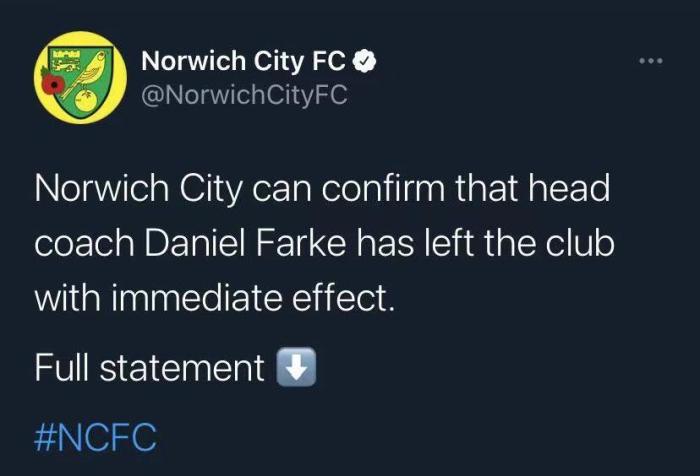Click the ball beneath the canary
The width and height of the screenshot is (700, 476).
(84, 100)
